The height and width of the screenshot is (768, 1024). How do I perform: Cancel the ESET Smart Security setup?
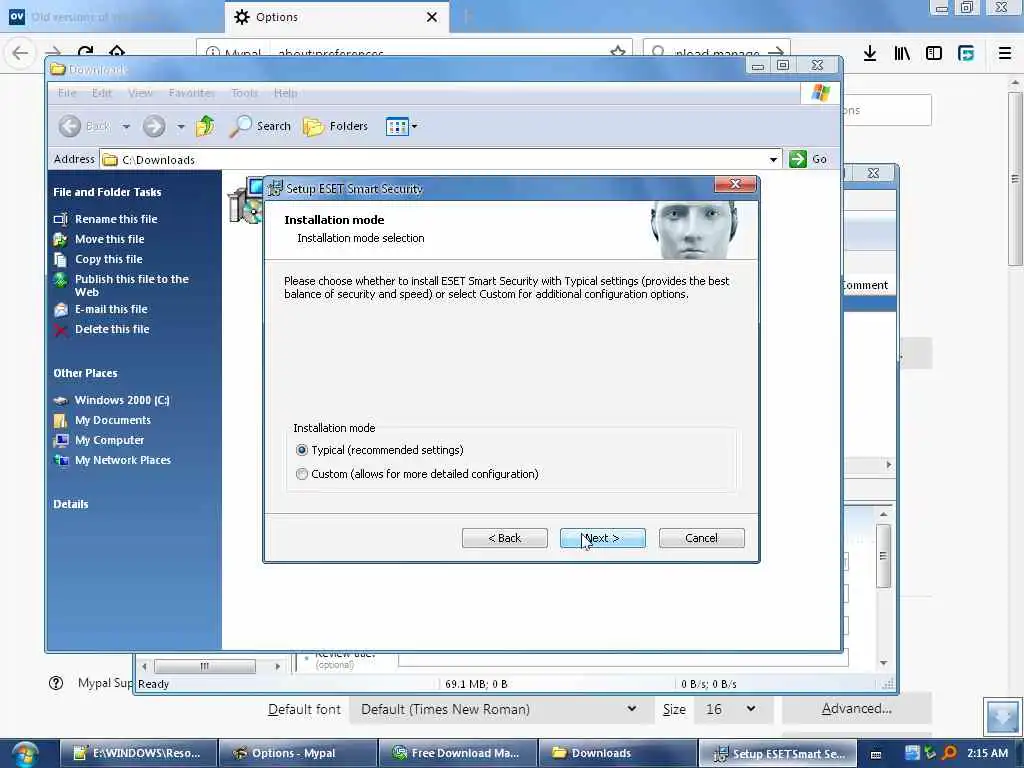(x=701, y=538)
